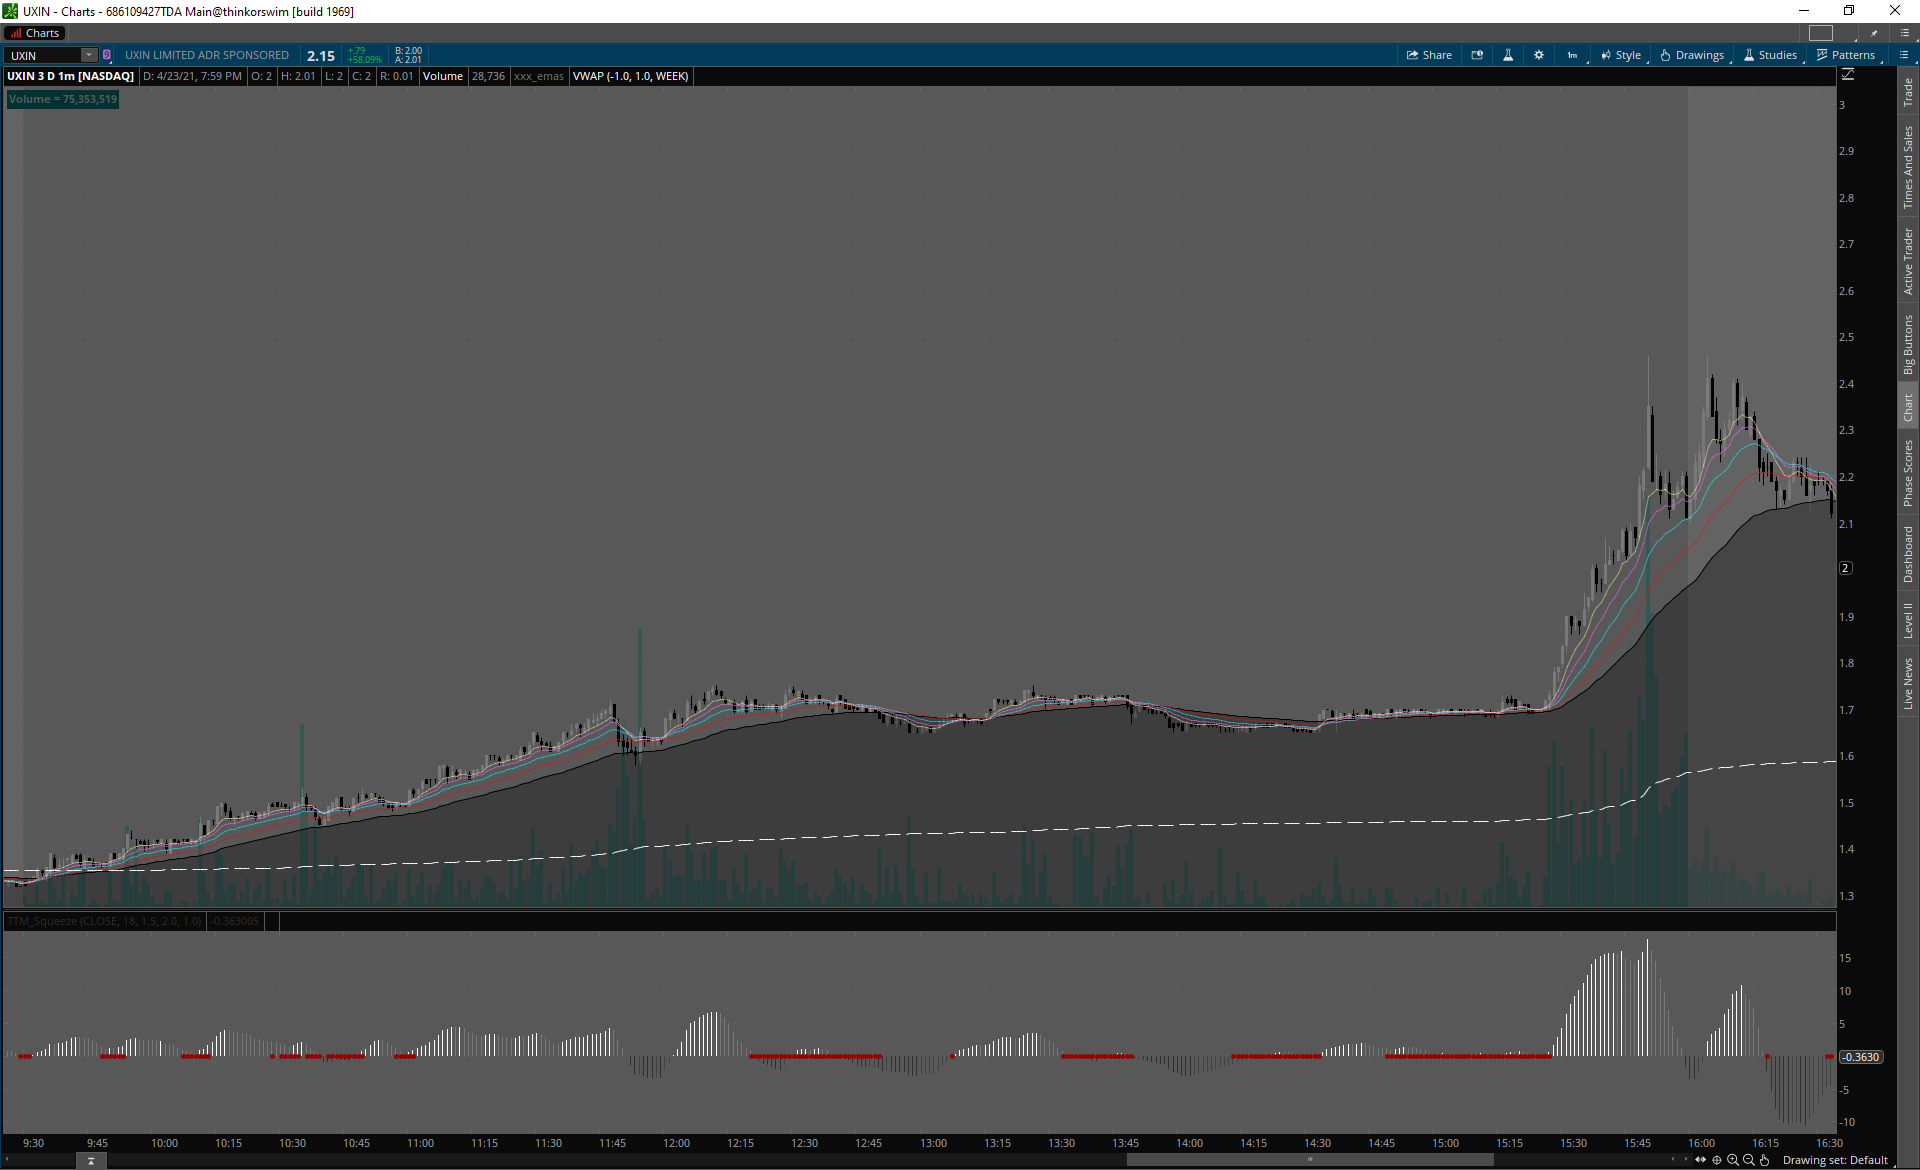Toggle the crosshair pan tool icon
The width and height of the screenshot is (1920, 1170).
coord(1717,1160)
